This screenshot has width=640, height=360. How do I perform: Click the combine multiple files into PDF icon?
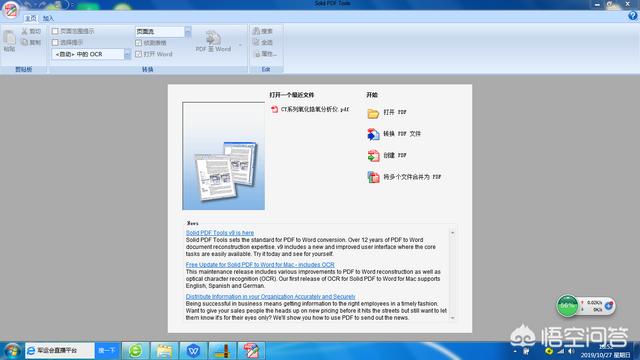click(x=373, y=177)
